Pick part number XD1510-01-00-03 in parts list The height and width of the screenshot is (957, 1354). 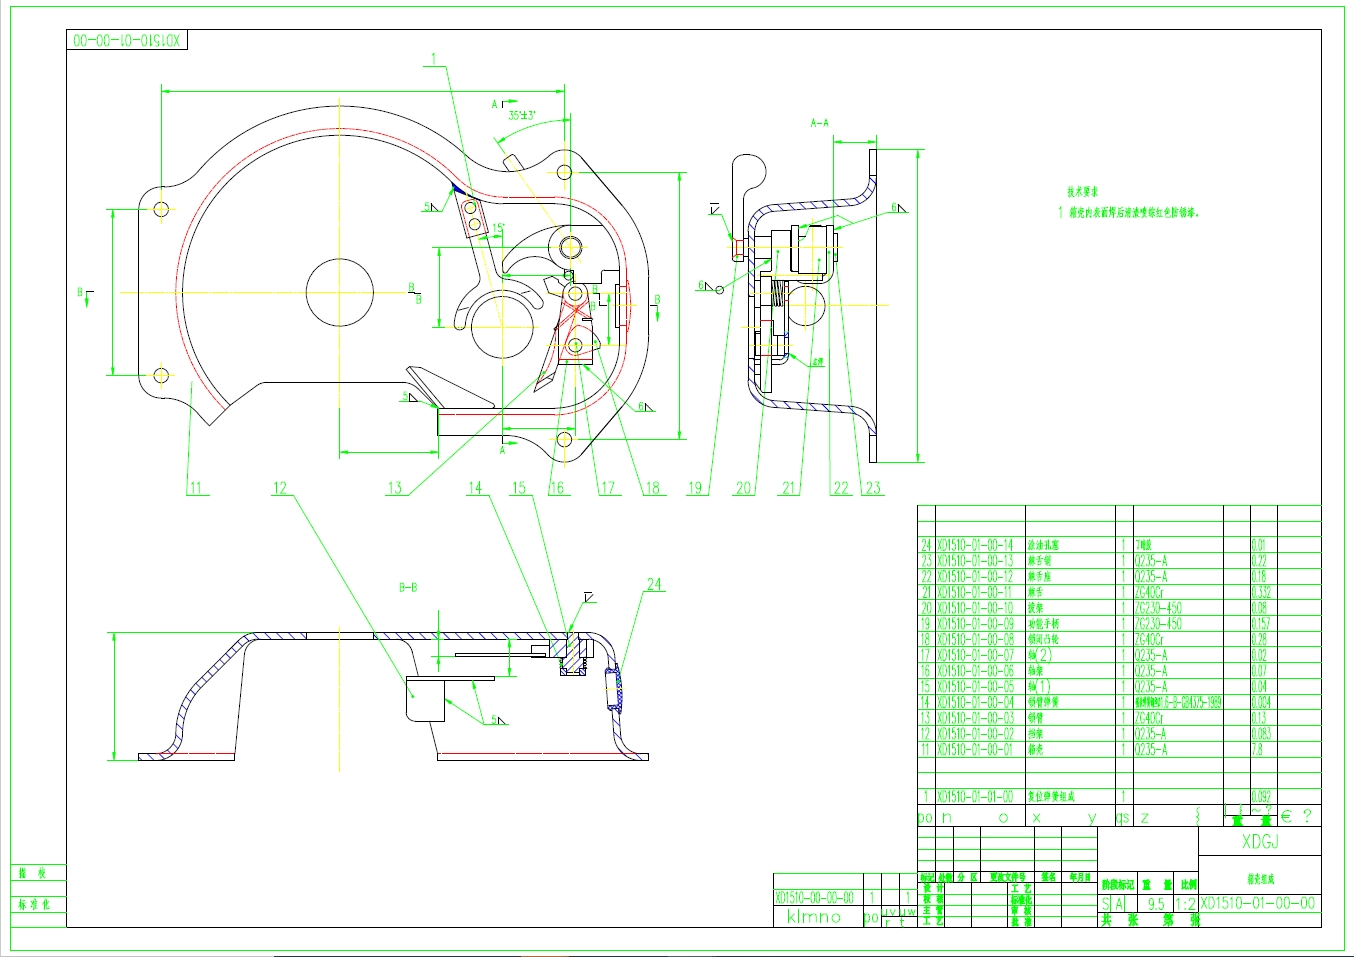[975, 718]
